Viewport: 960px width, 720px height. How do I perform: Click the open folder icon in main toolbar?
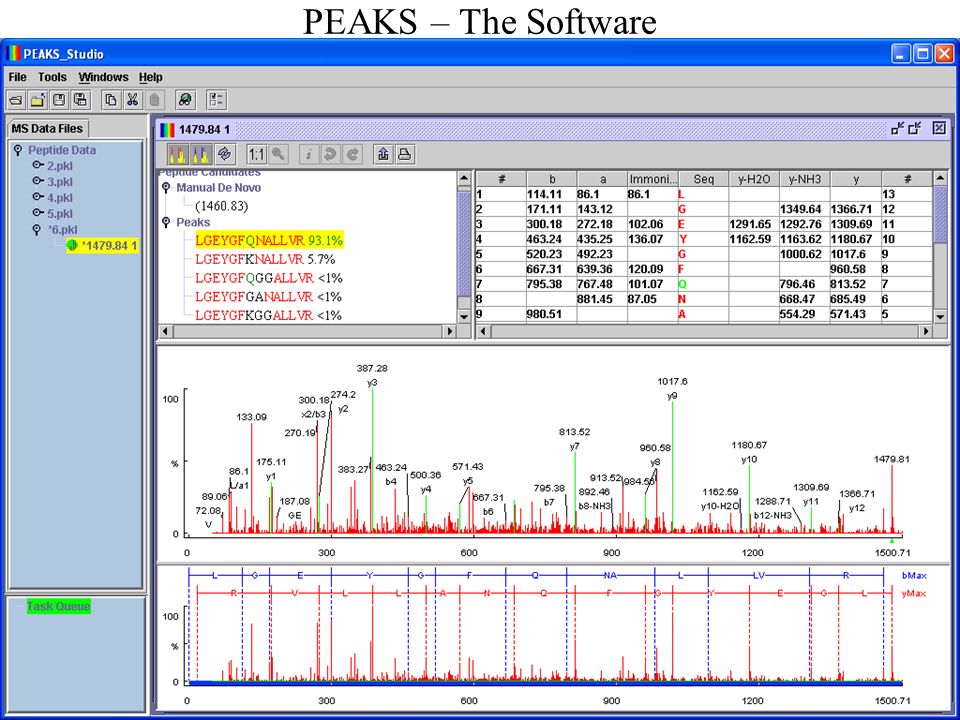(x=17, y=100)
